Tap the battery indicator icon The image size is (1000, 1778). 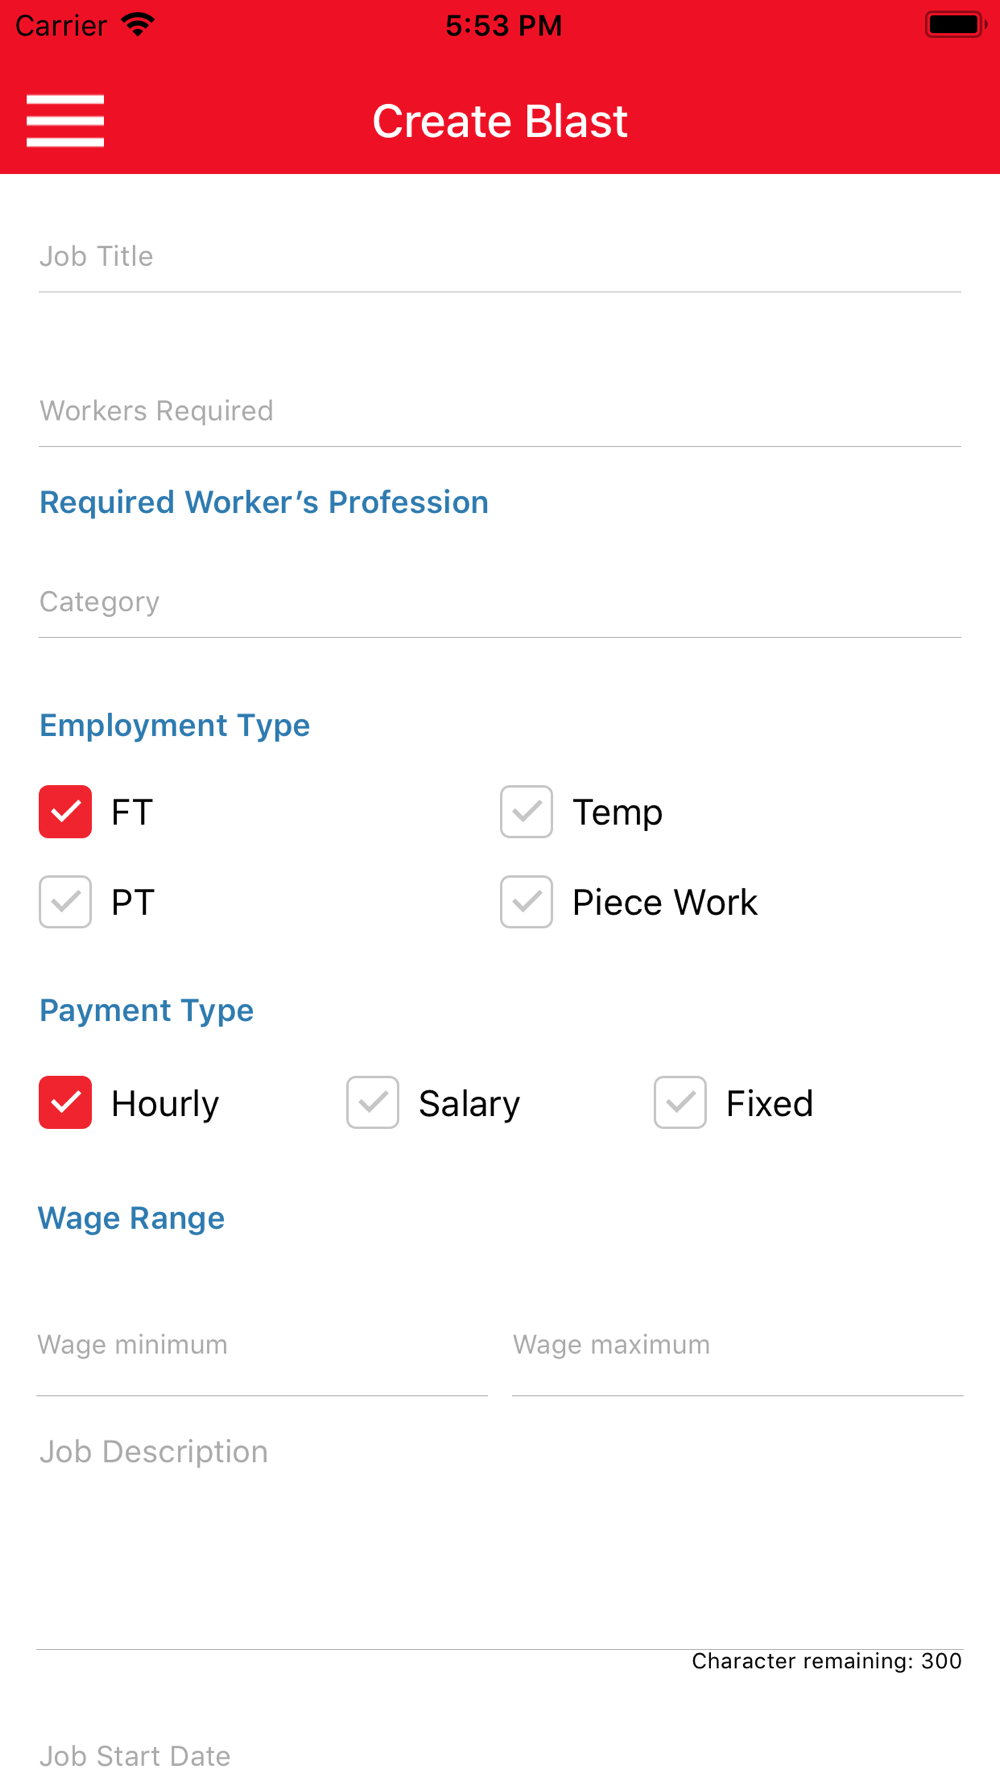point(955,24)
